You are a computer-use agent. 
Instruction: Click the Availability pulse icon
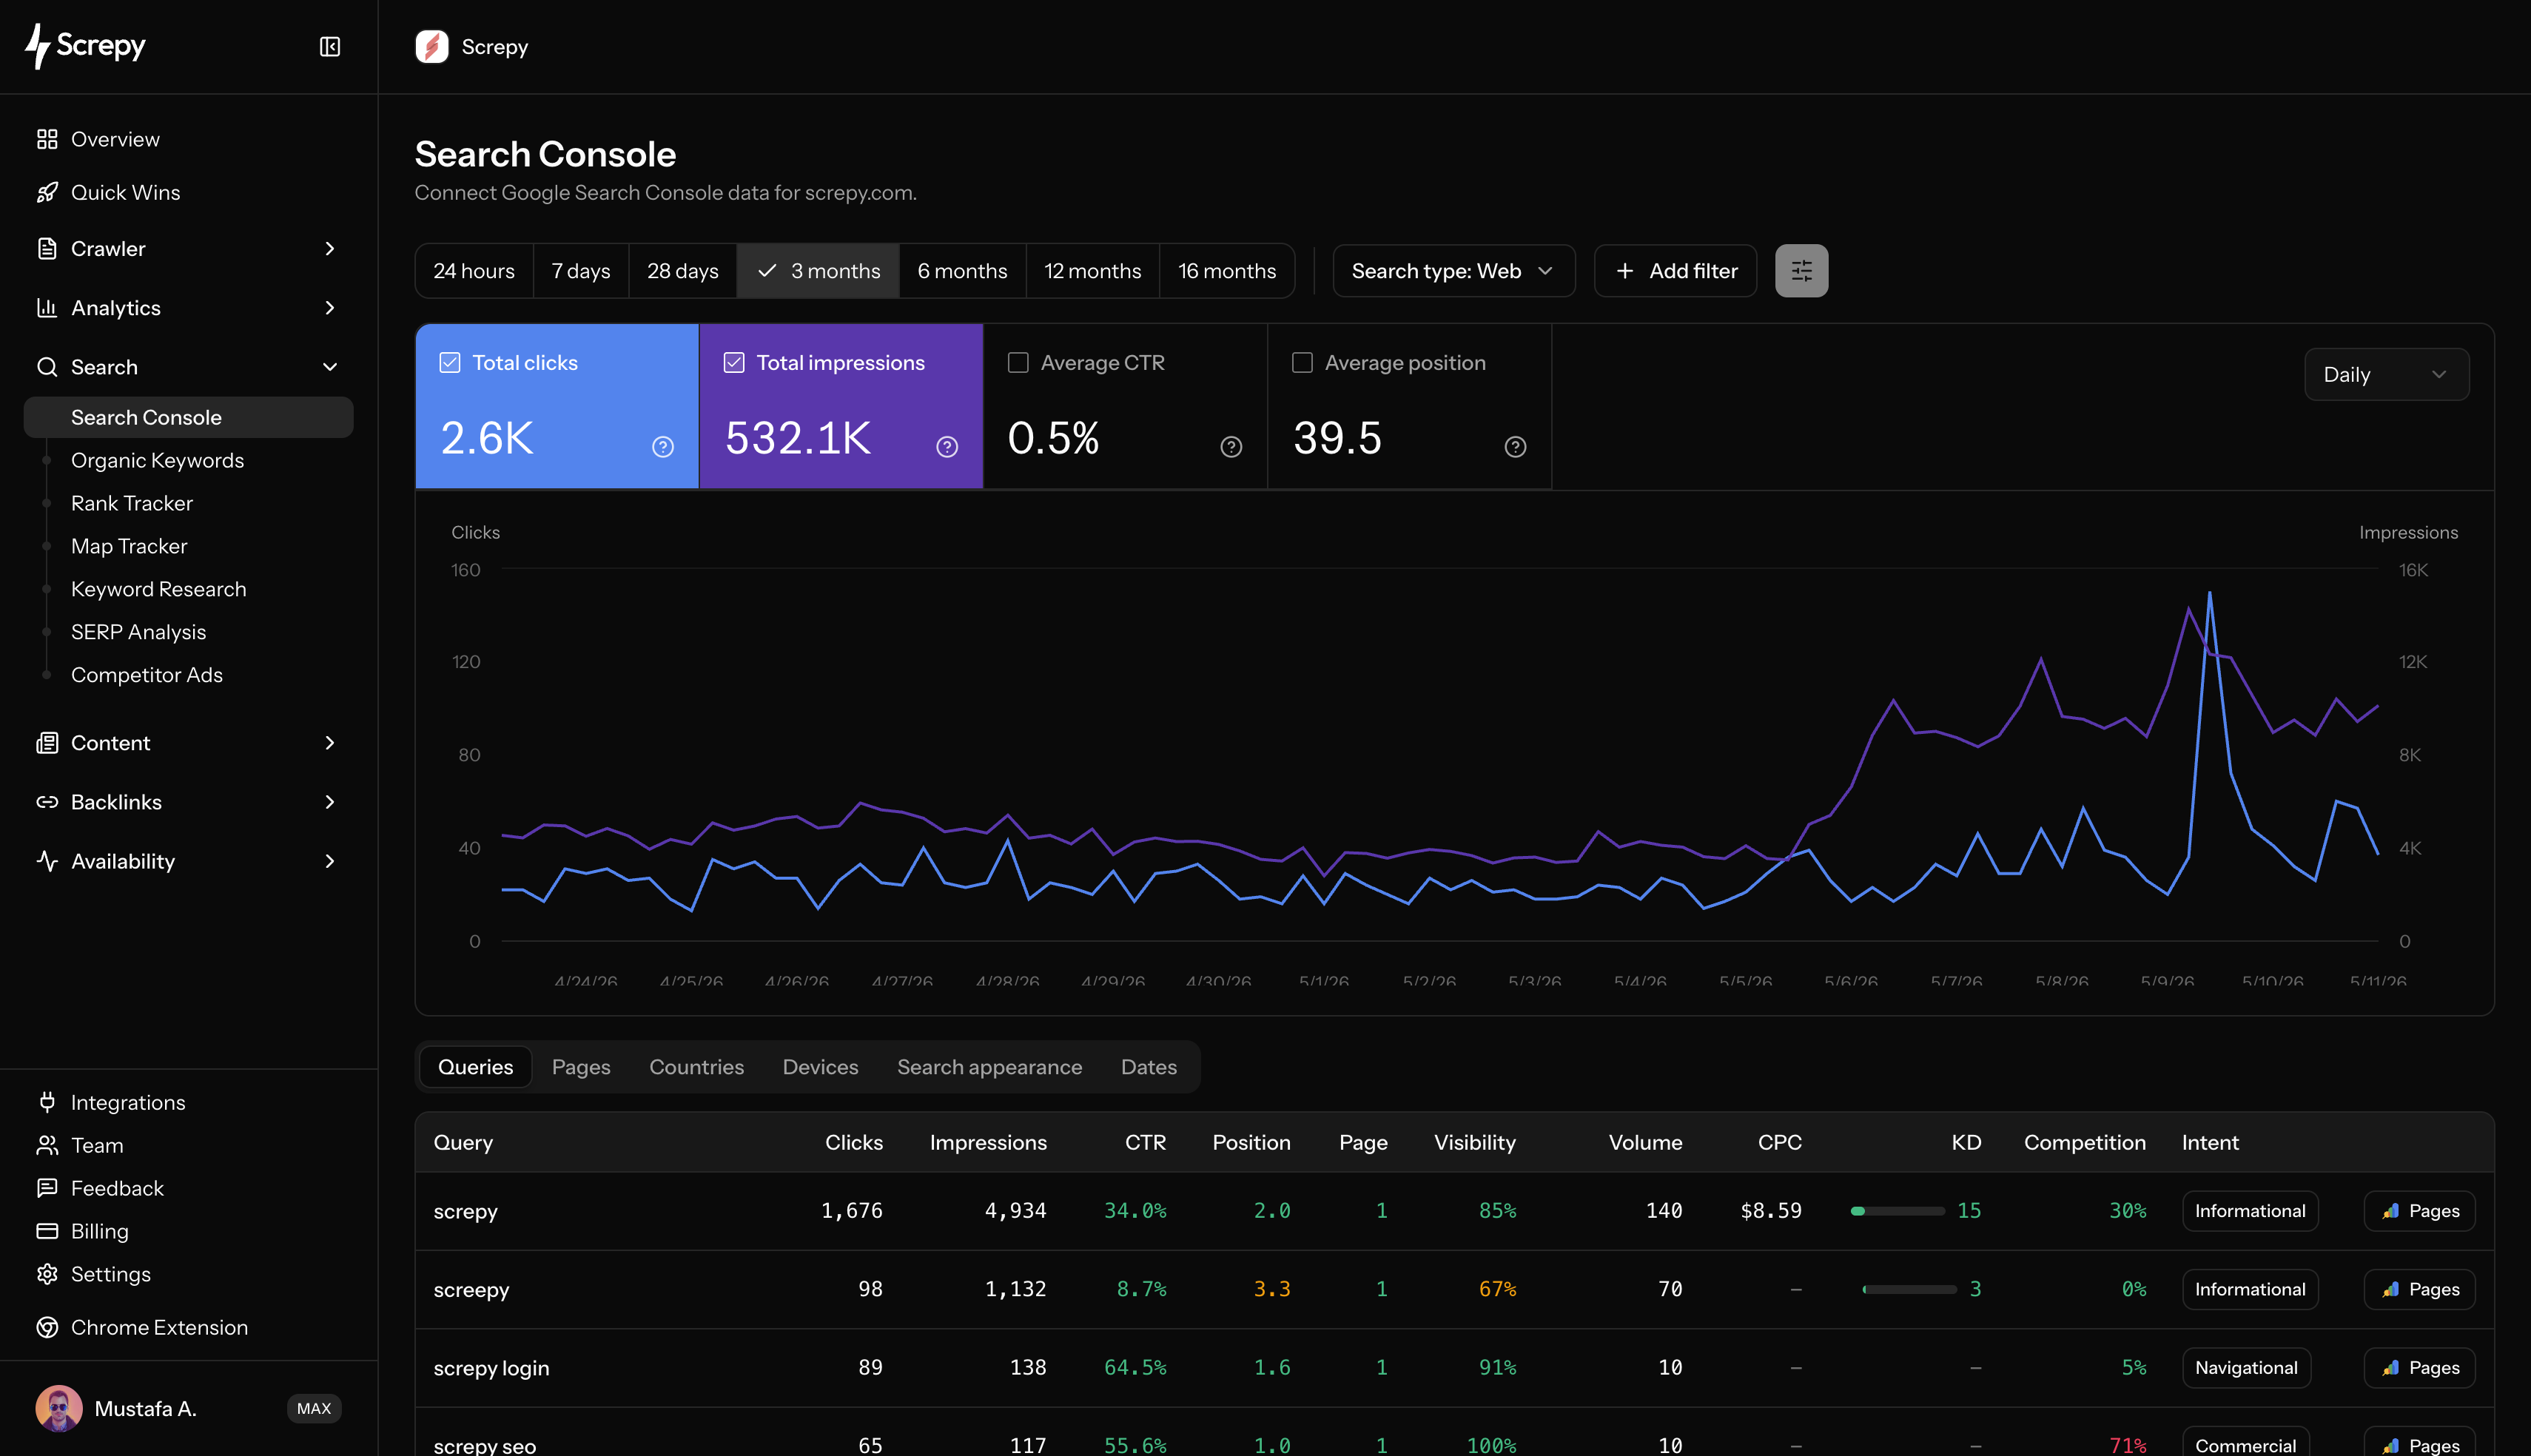coord(47,861)
